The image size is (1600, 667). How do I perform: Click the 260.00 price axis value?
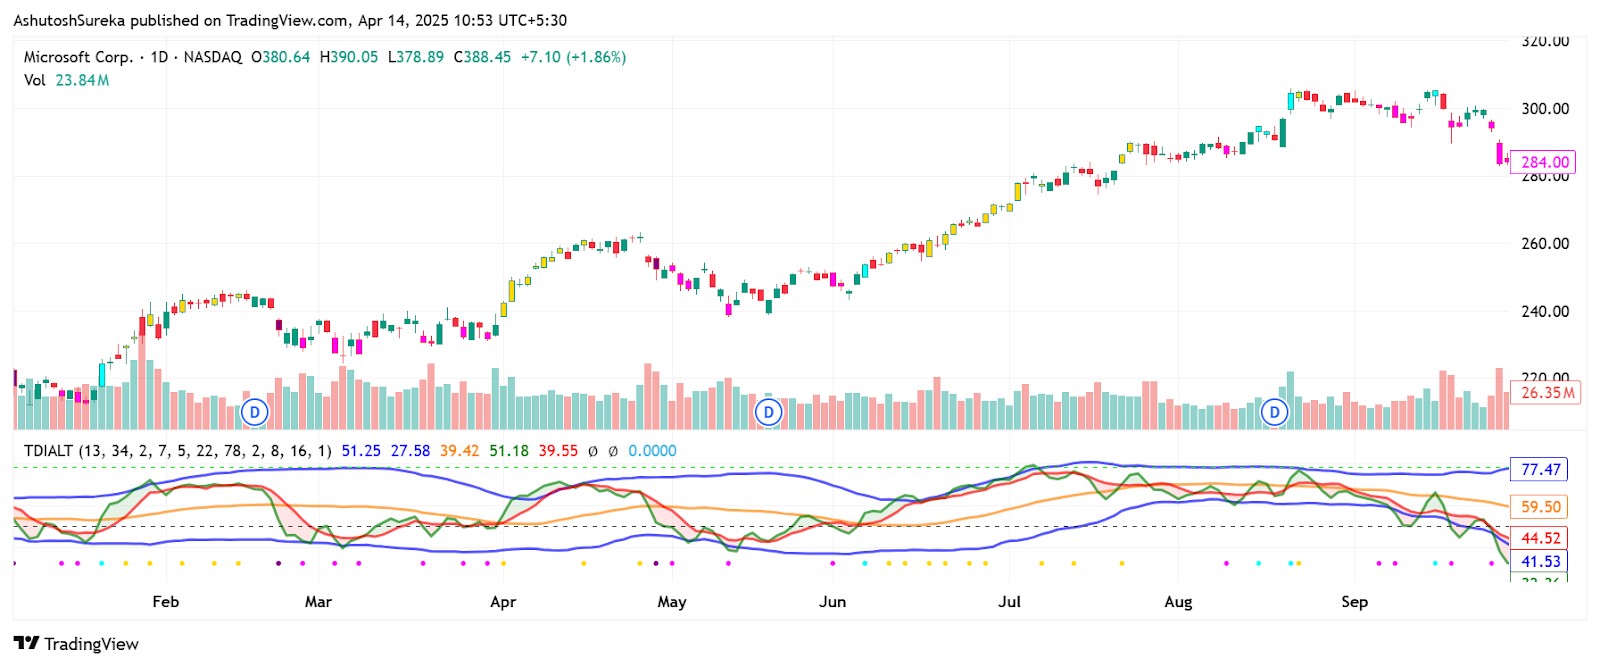pos(1545,244)
